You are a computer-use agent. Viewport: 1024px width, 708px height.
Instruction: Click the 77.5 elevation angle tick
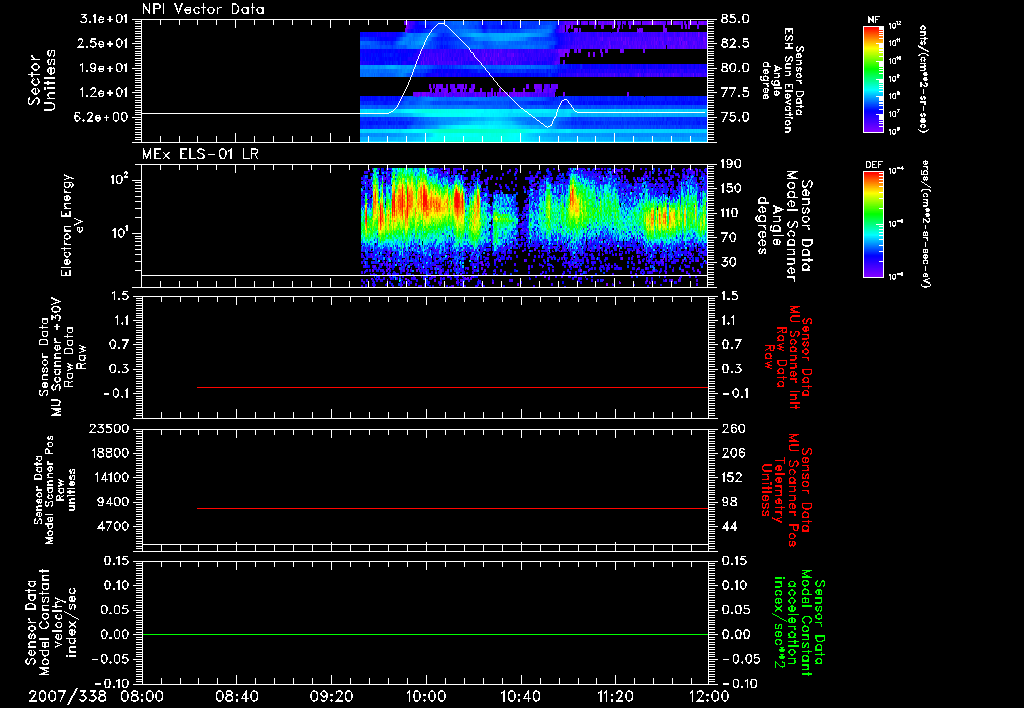(x=735, y=93)
